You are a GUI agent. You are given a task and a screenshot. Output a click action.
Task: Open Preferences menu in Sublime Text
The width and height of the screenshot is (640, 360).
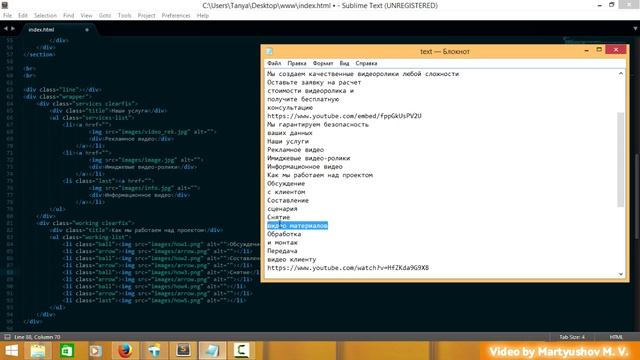(x=176, y=16)
